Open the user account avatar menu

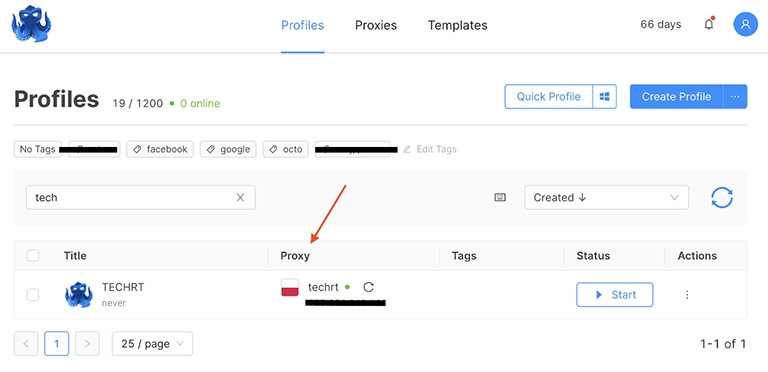tap(745, 24)
